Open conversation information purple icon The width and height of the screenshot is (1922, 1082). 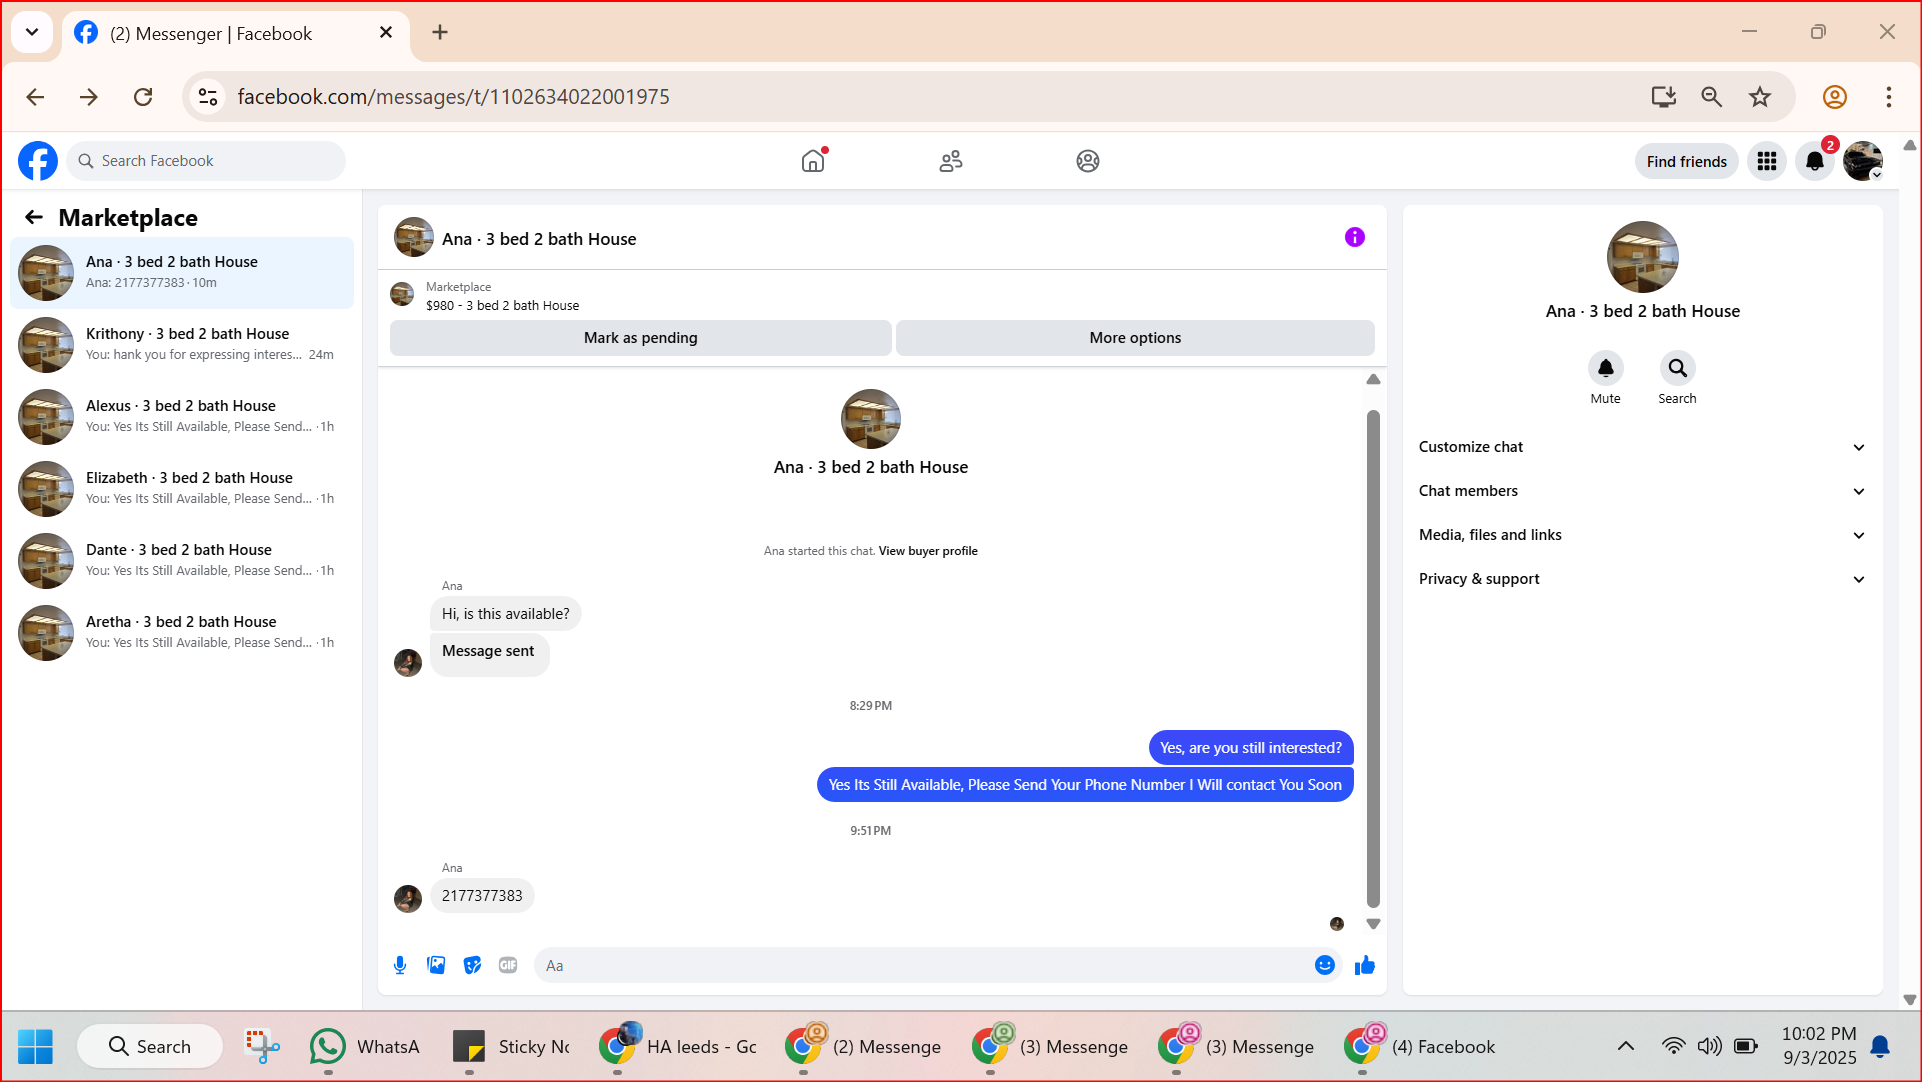click(x=1355, y=237)
